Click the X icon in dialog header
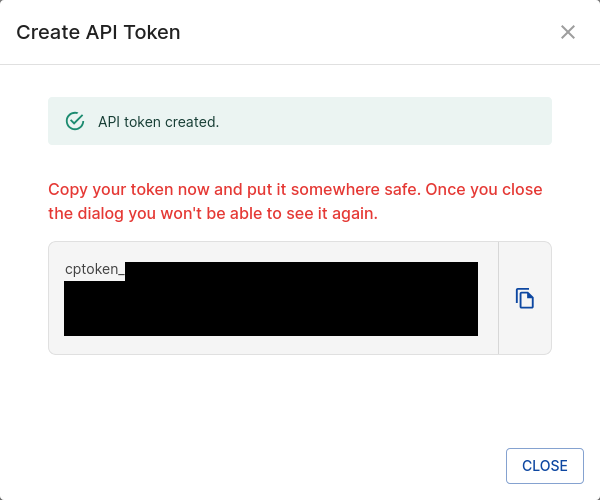 click(x=568, y=32)
